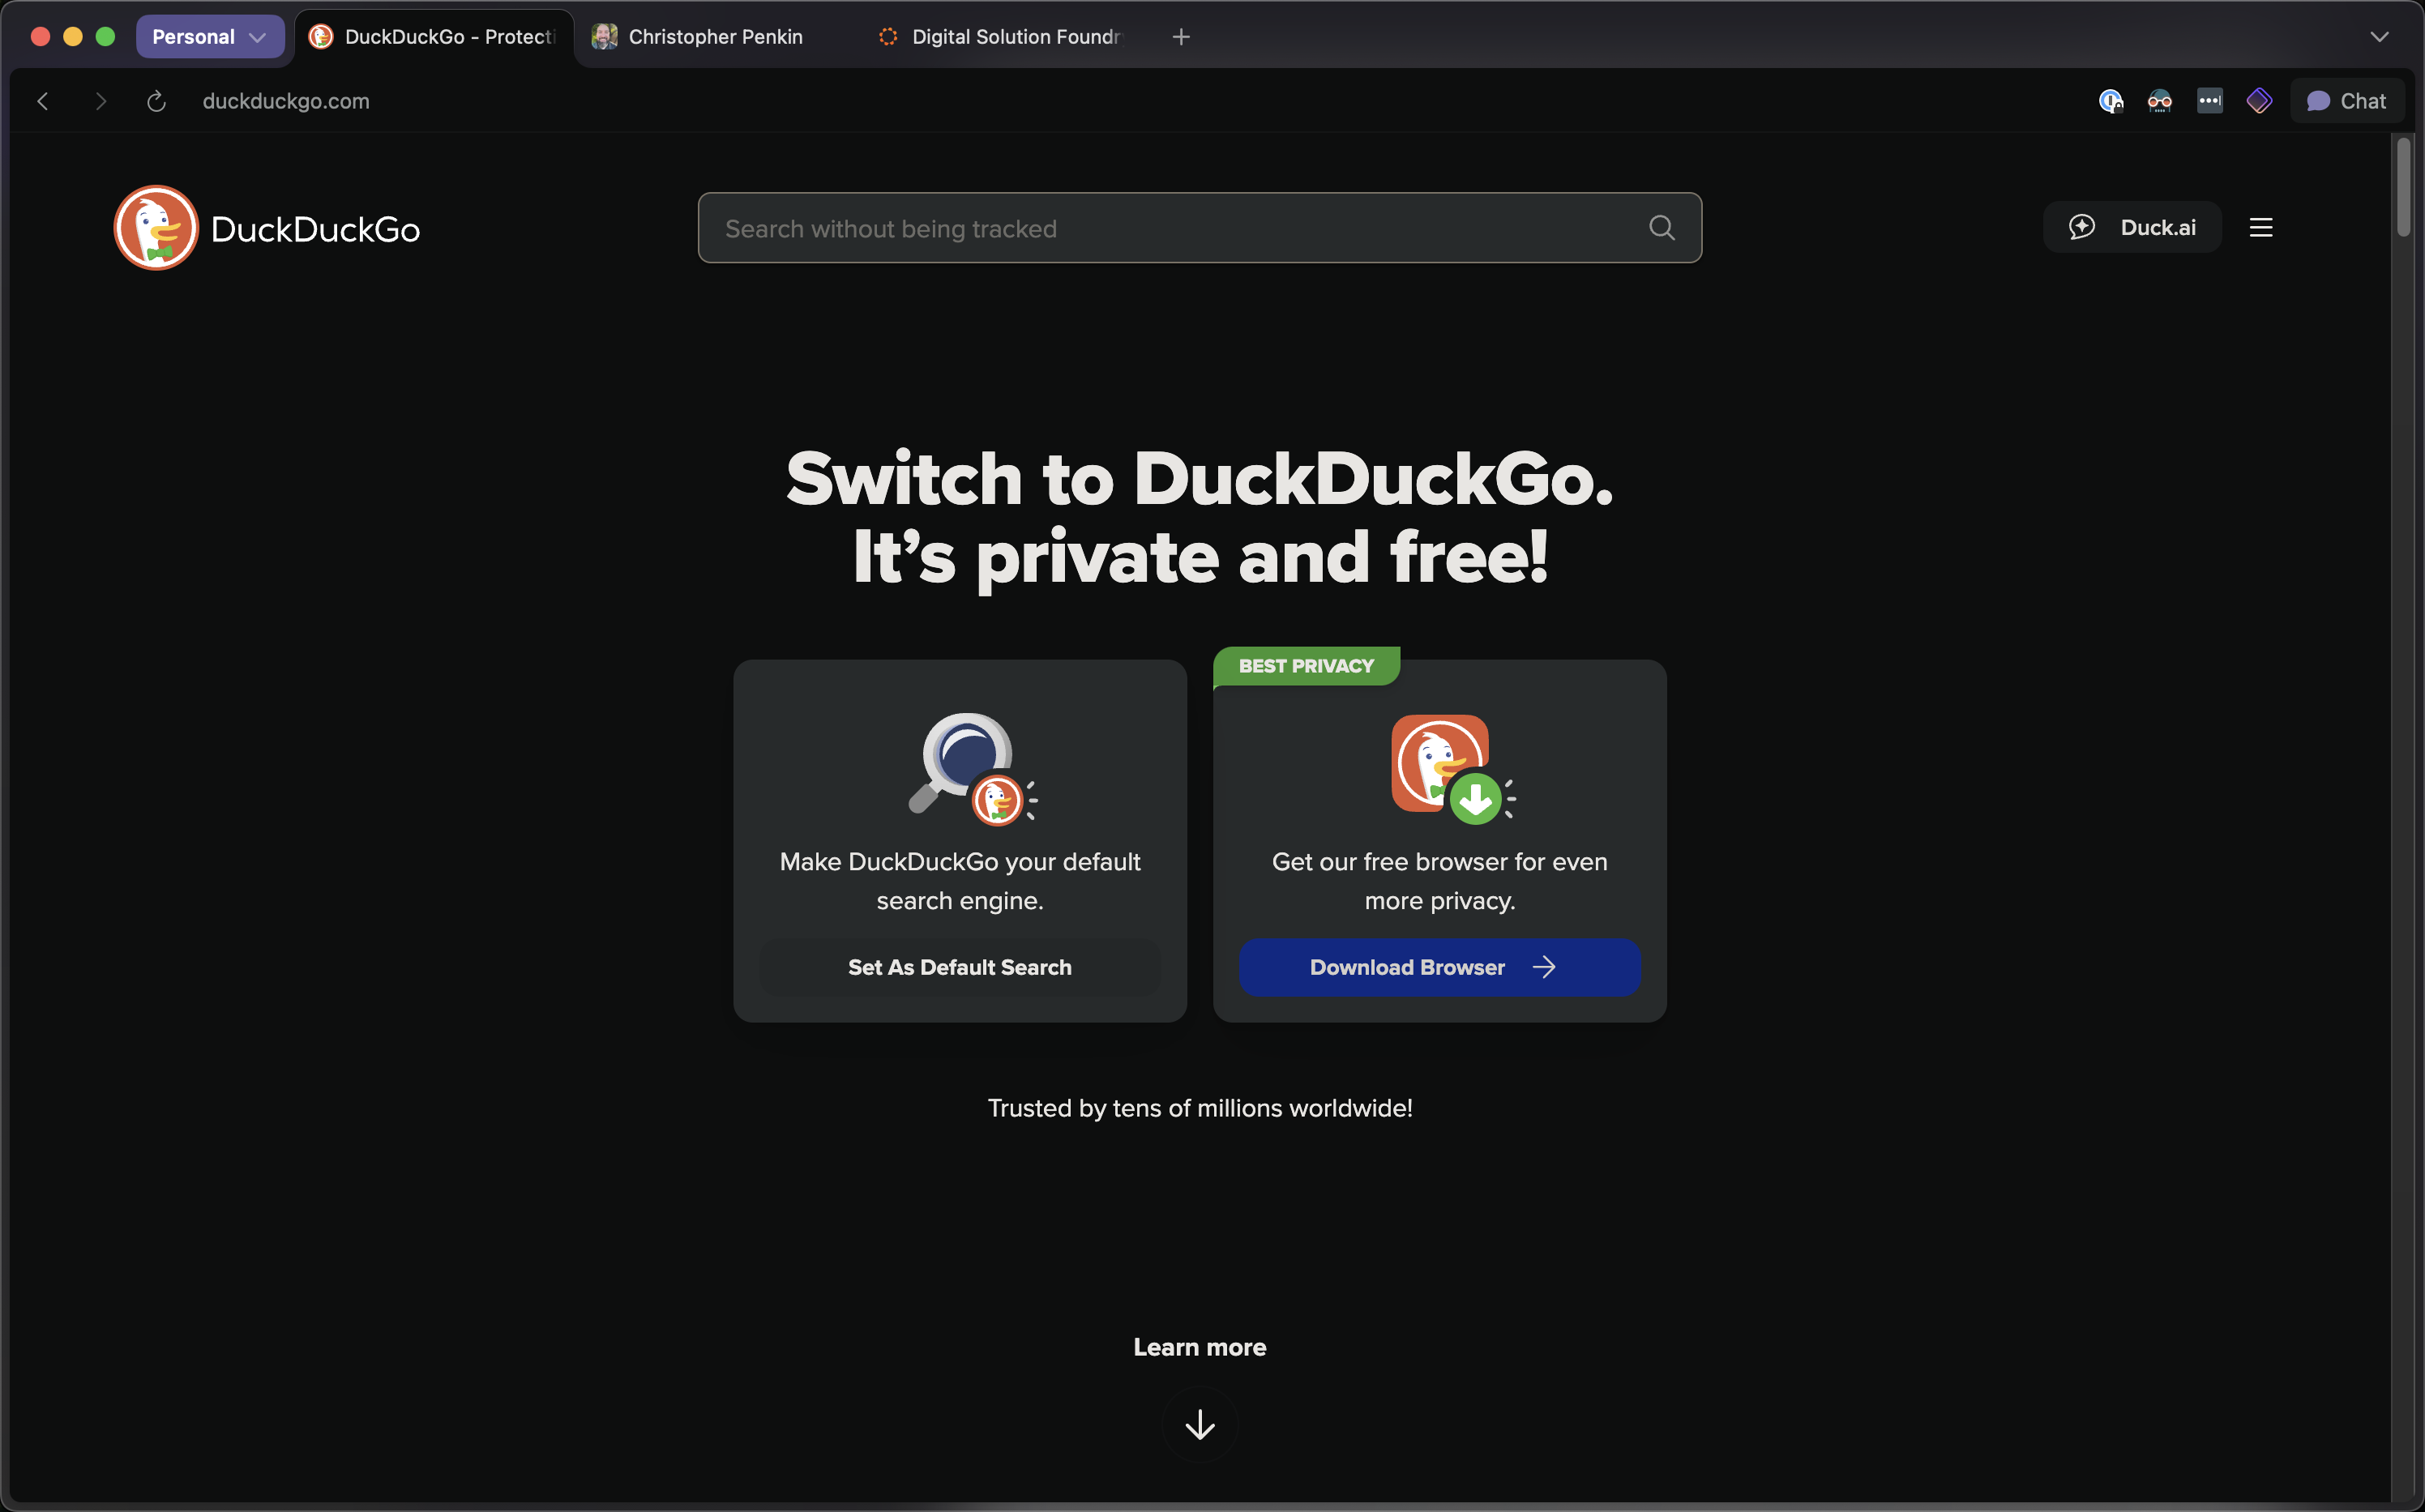Click Christopher Penkin tab avatar icon

pyautogui.click(x=604, y=37)
